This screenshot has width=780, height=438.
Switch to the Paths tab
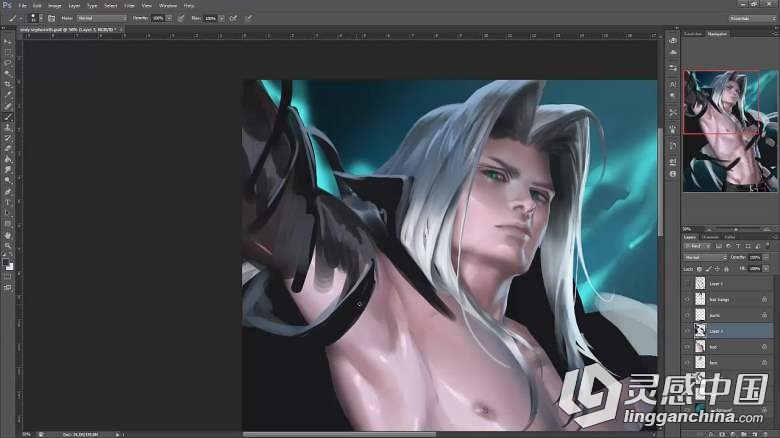point(729,237)
